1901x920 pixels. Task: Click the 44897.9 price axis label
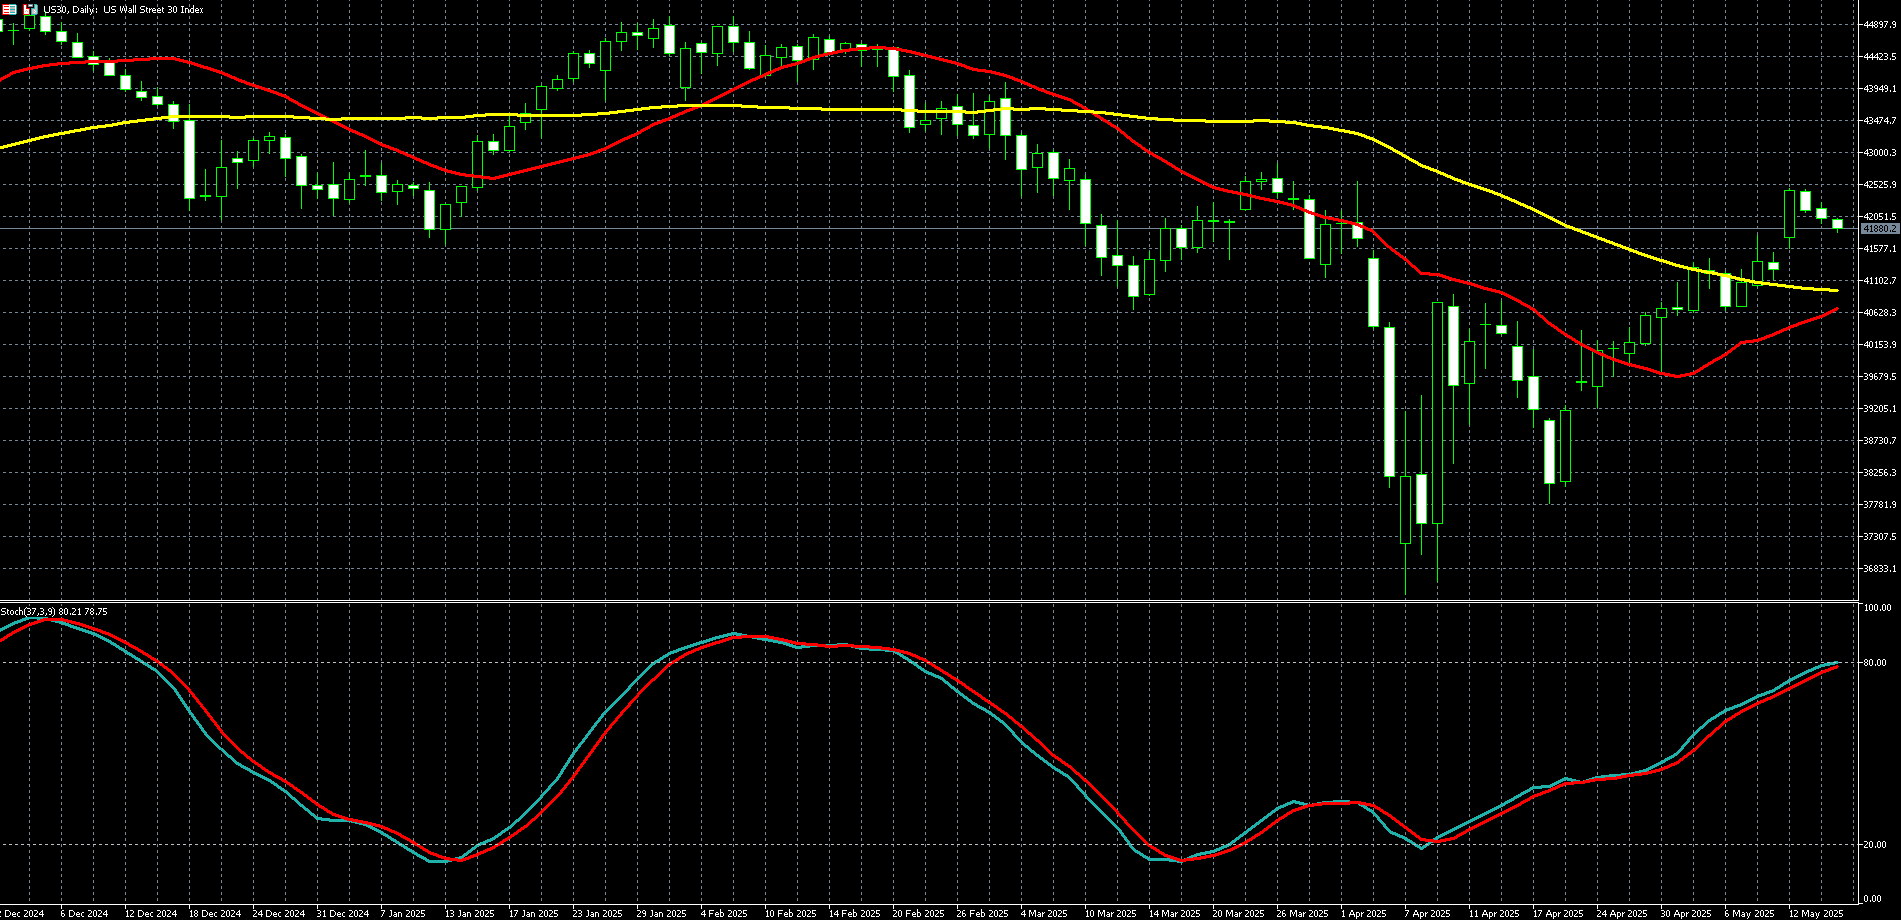point(1880,25)
